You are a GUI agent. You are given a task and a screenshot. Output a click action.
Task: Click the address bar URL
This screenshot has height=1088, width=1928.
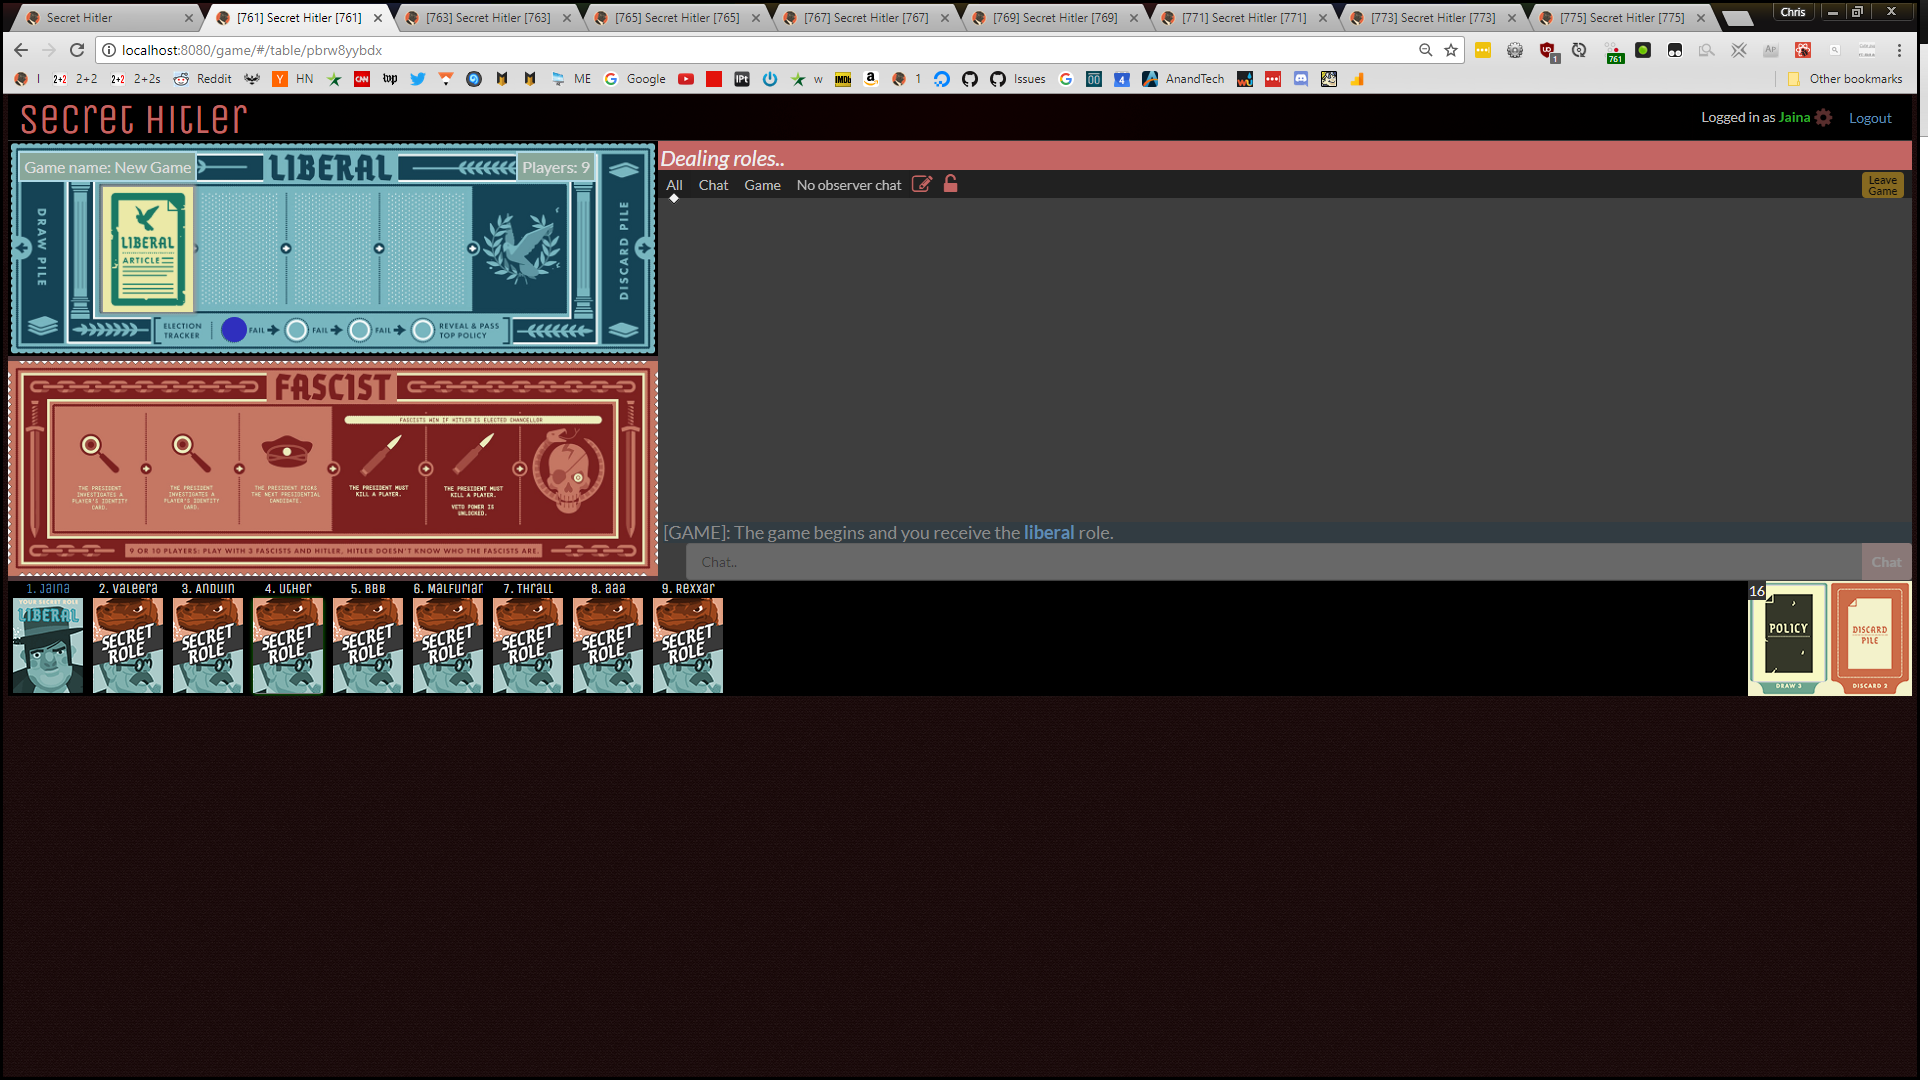(252, 50)
